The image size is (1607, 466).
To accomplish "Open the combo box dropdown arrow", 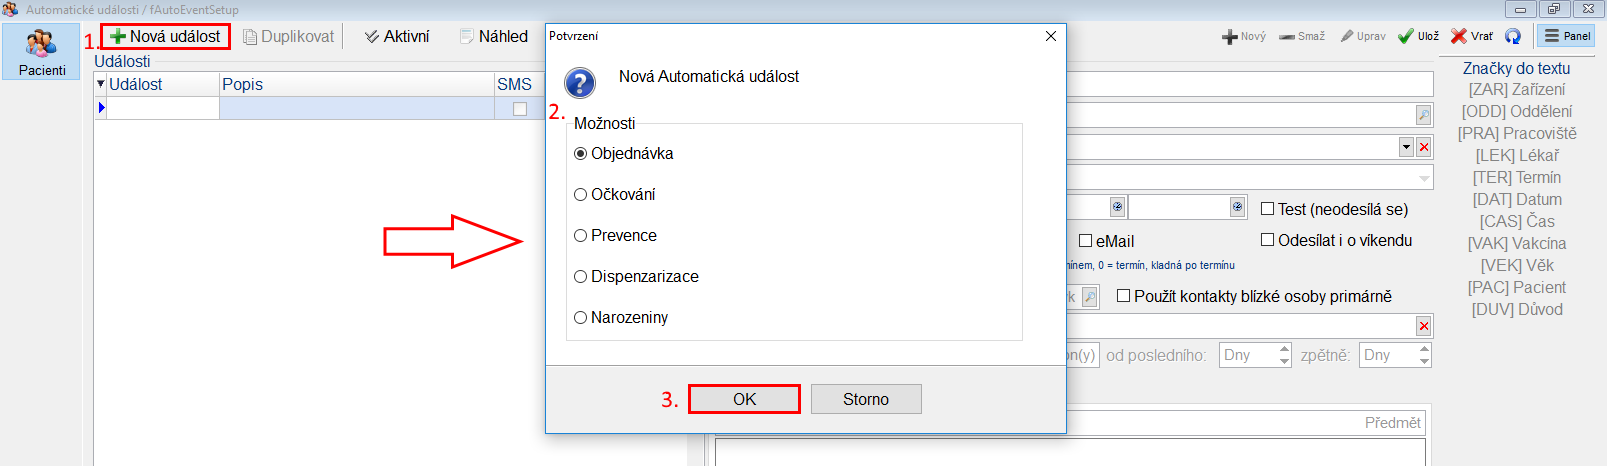I will (1406, 147).
